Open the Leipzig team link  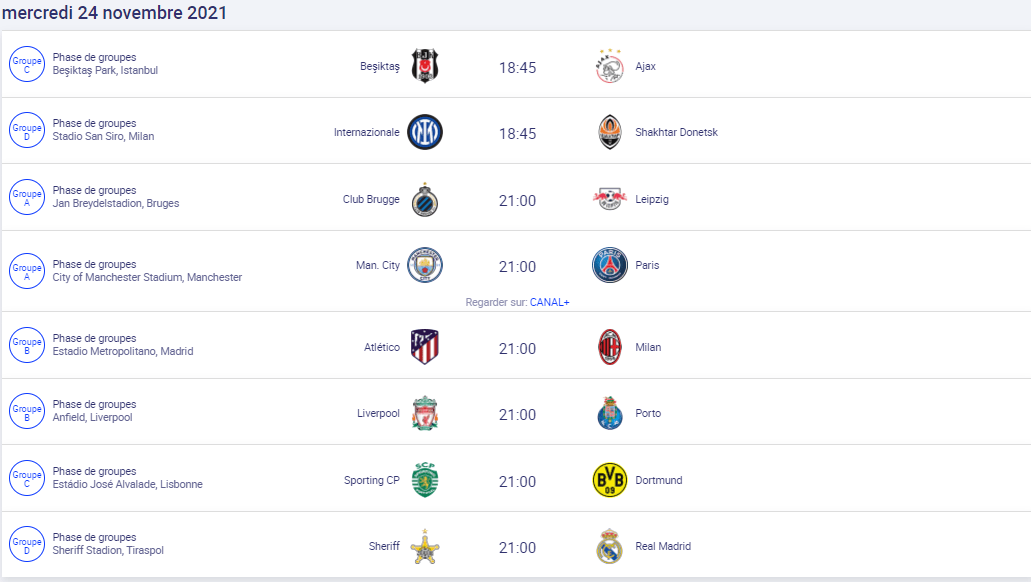tap(652, 199)
